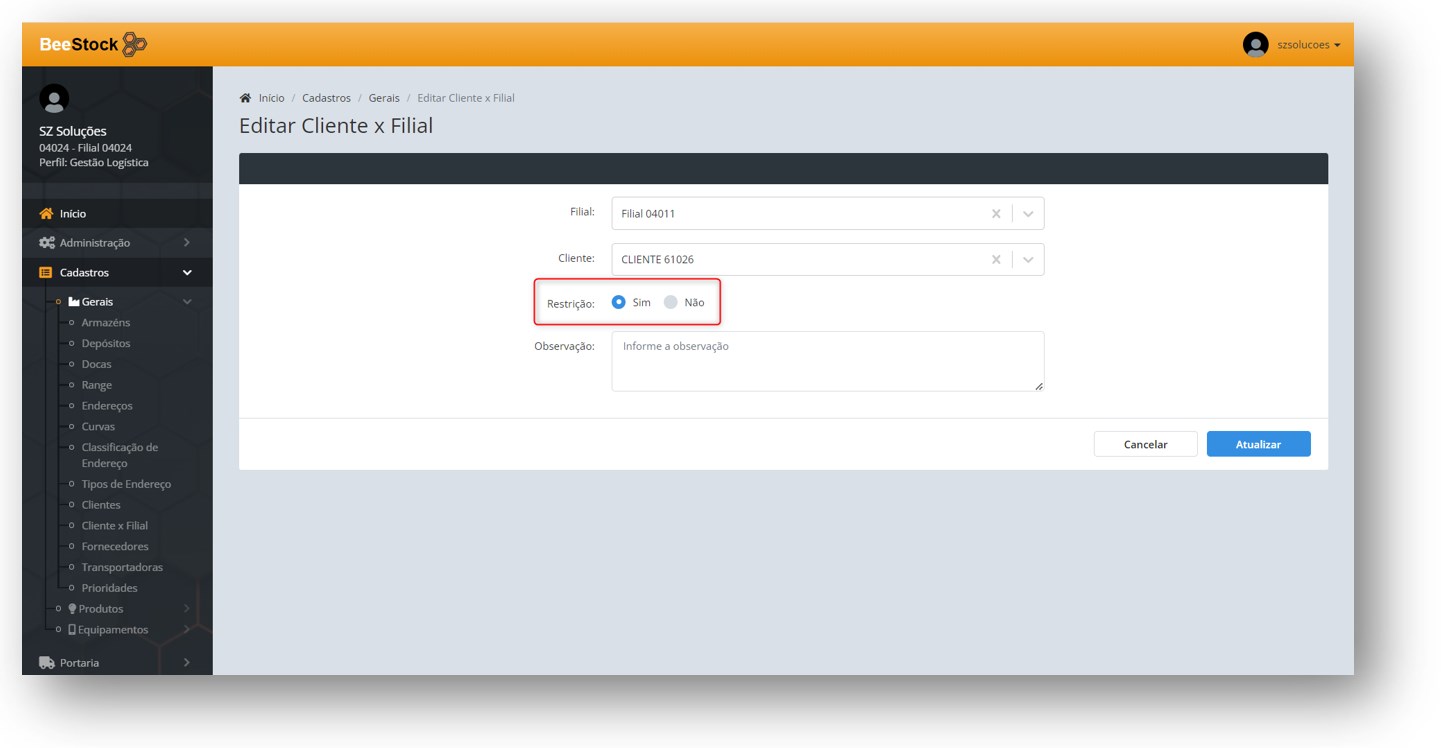Image resolution: width=1441 pixels, height=748 pixels.
Task: Select Sim for Restrição
Action: coord(619,302)
